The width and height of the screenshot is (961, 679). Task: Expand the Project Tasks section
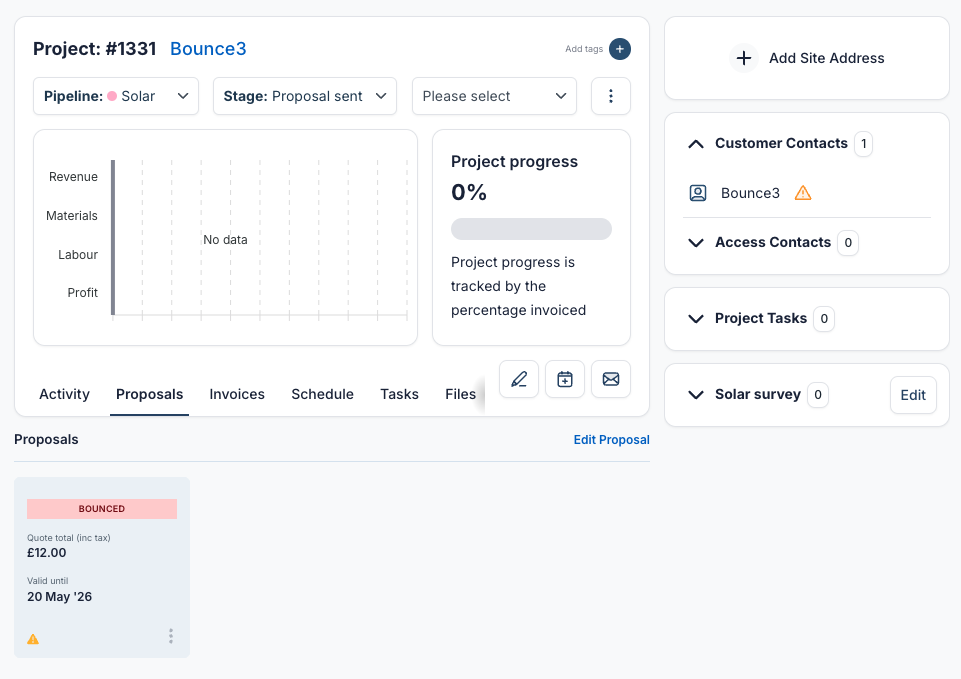pos(696,318)
